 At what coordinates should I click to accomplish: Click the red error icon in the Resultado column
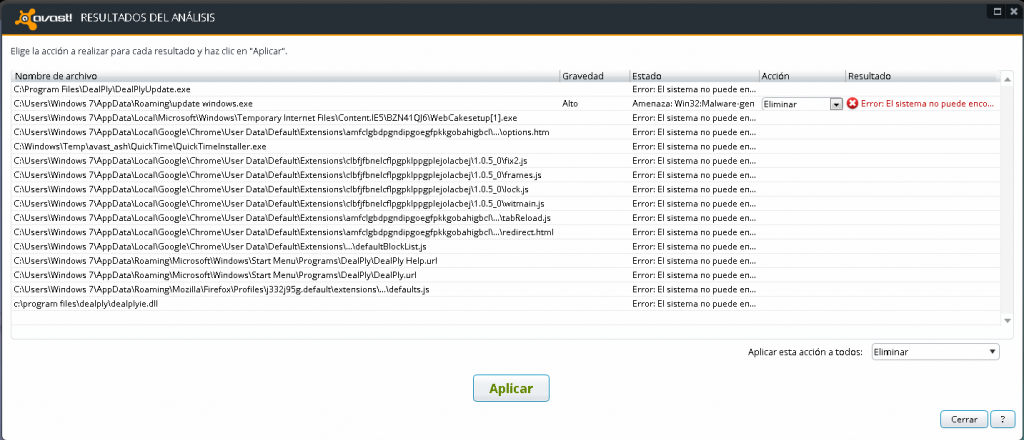[x=852, y=104]
